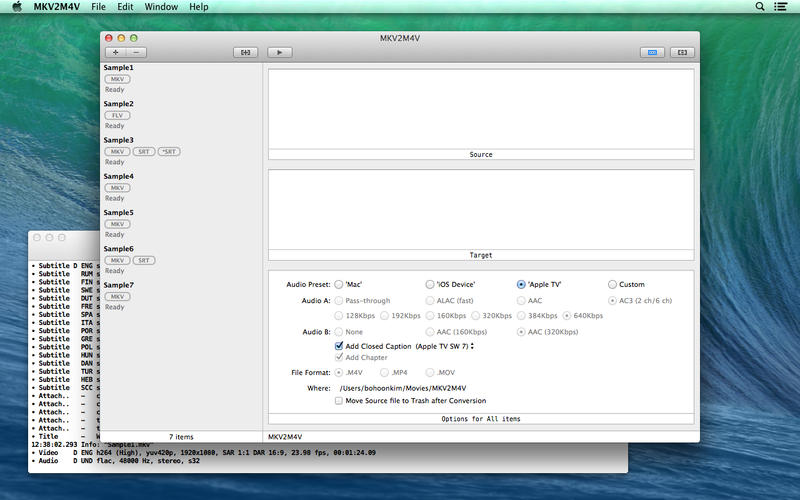Screen dimensions: 800x500
Task: Choose ALAC (fast) for Audio A
Action: tap(430, 301)
